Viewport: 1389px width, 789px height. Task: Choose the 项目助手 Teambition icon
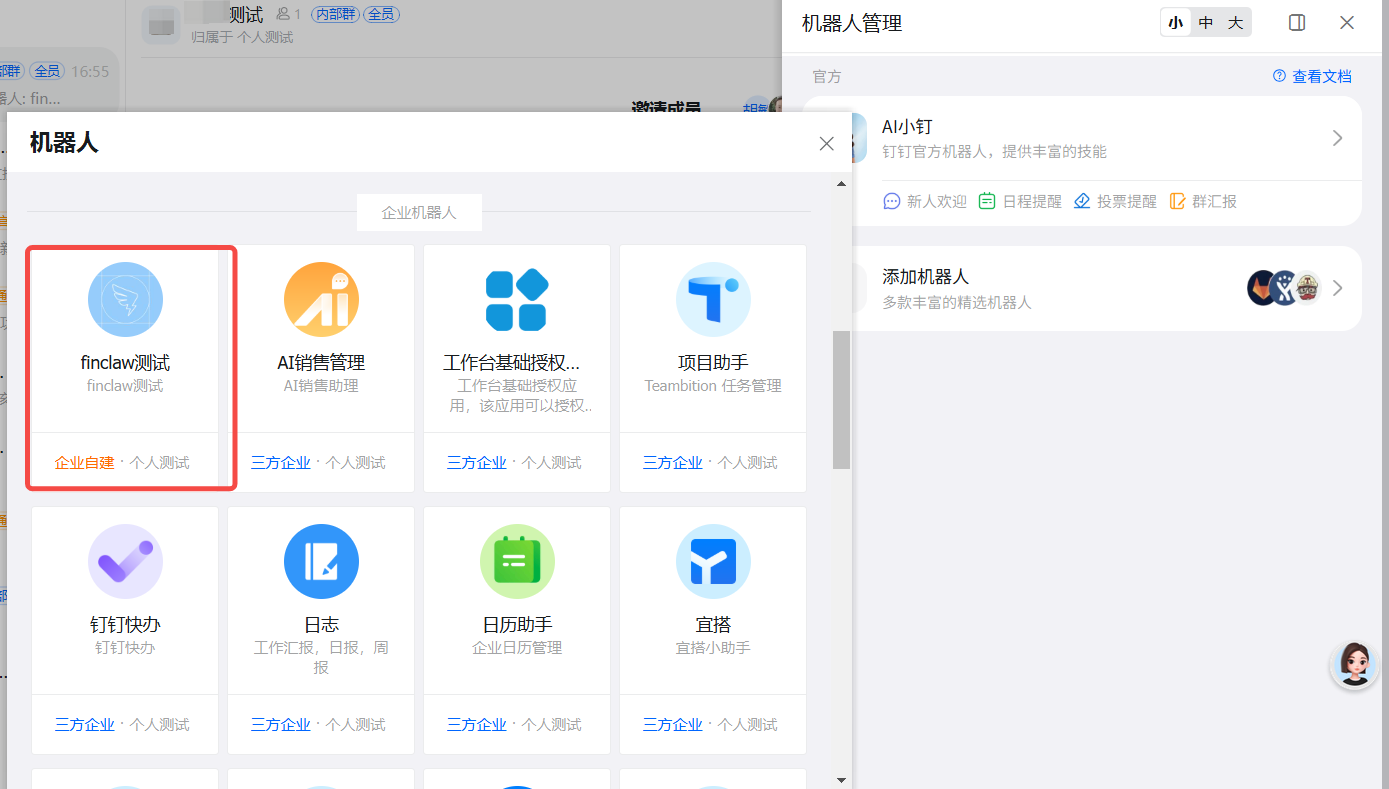pos(713,299)
